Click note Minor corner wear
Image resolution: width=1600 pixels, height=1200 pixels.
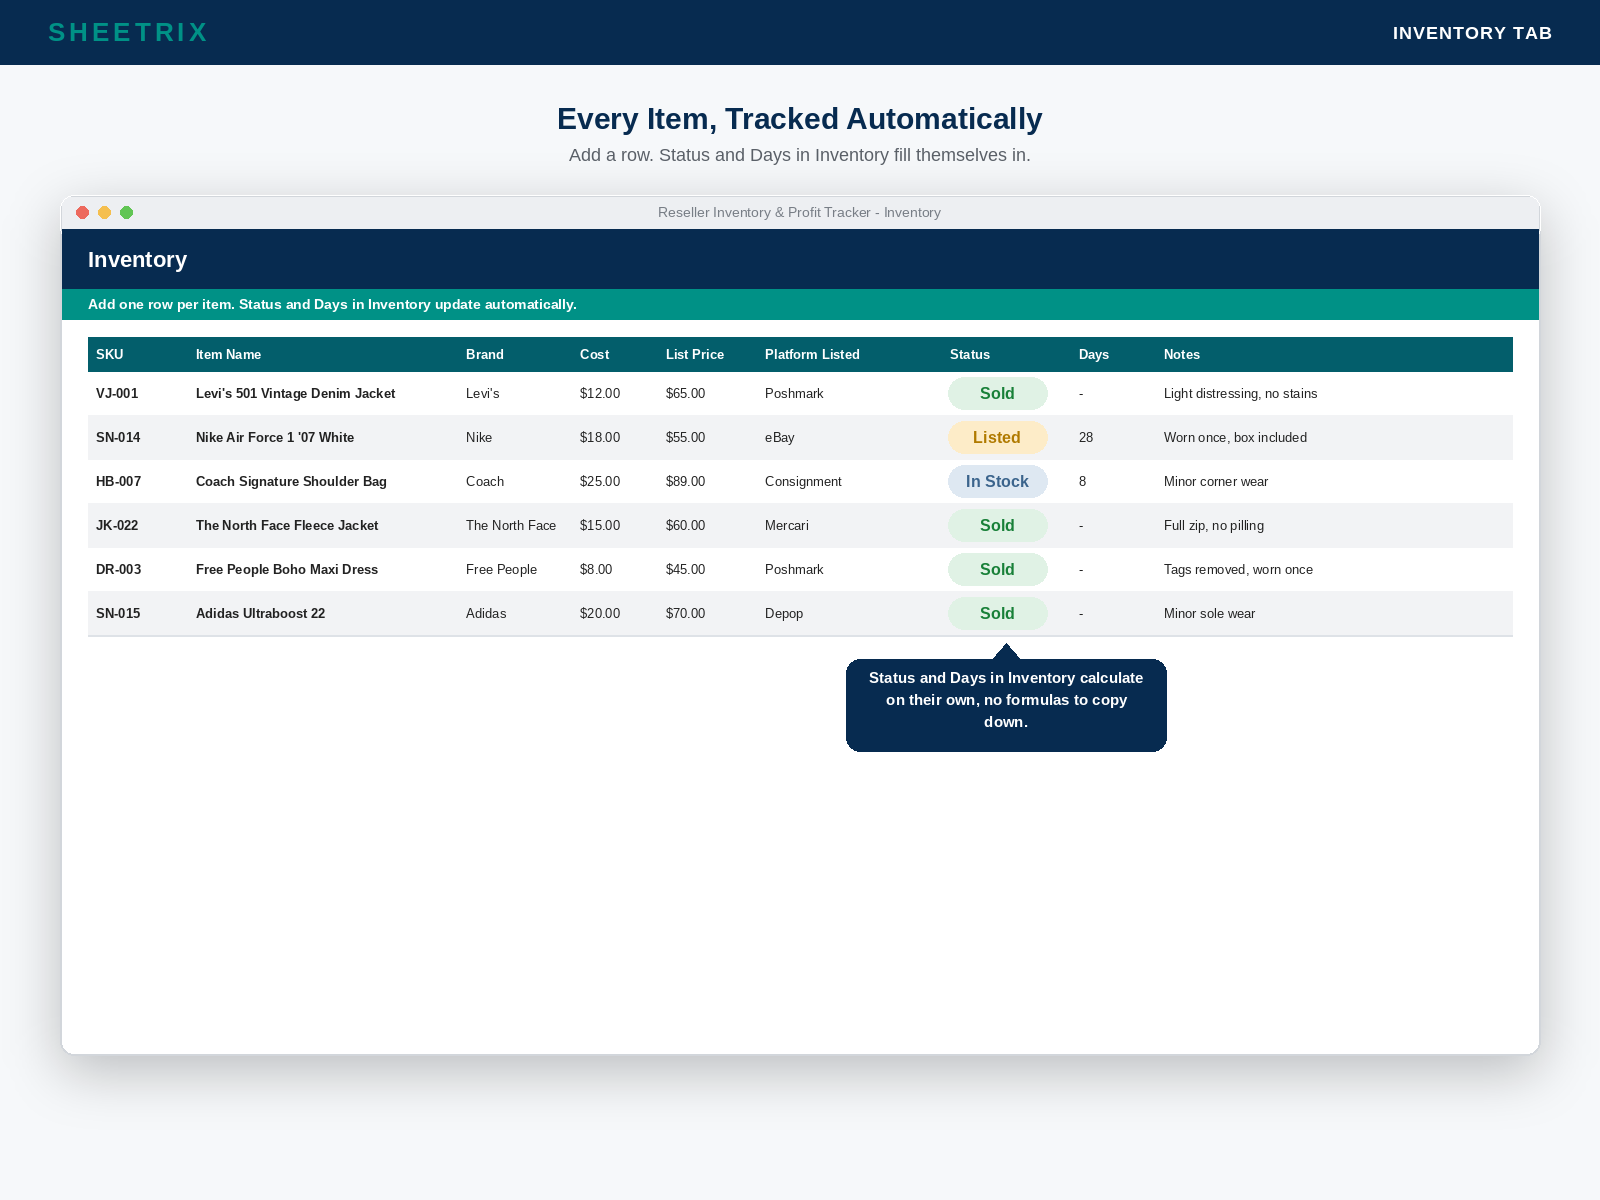click(x=1216, y=481)
